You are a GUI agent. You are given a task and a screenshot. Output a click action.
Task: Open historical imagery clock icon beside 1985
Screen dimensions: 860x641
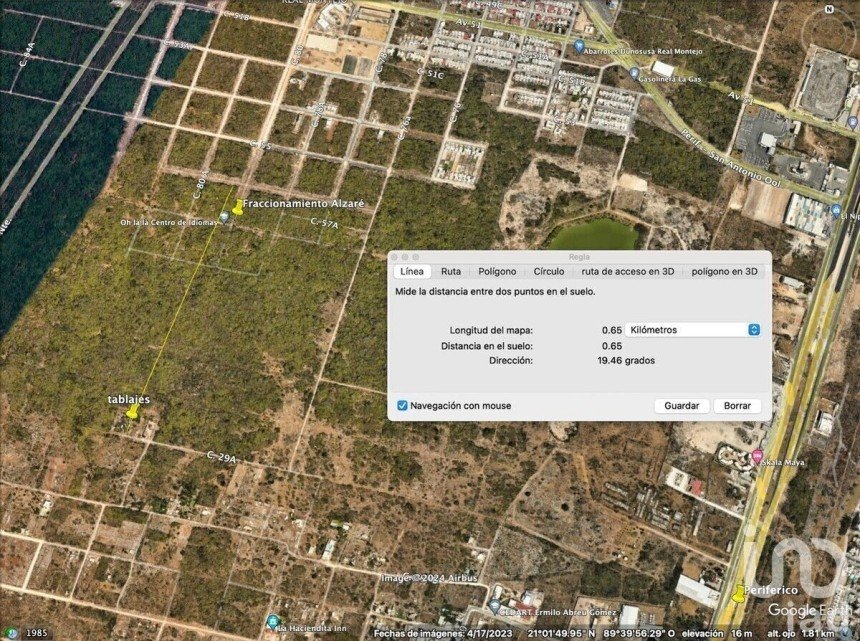[12, 633]
